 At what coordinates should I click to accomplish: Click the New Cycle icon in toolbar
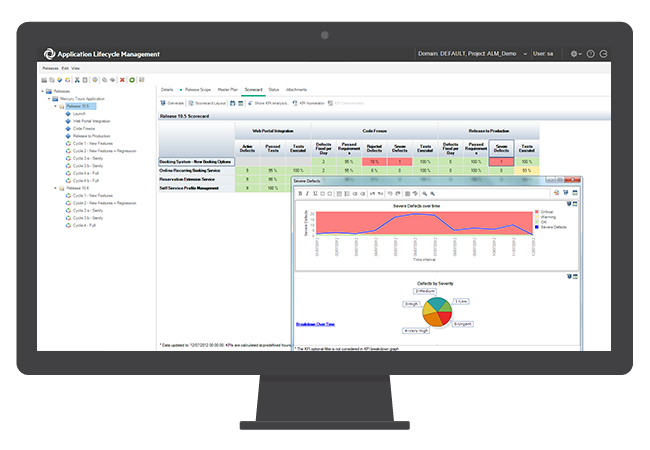68,80
